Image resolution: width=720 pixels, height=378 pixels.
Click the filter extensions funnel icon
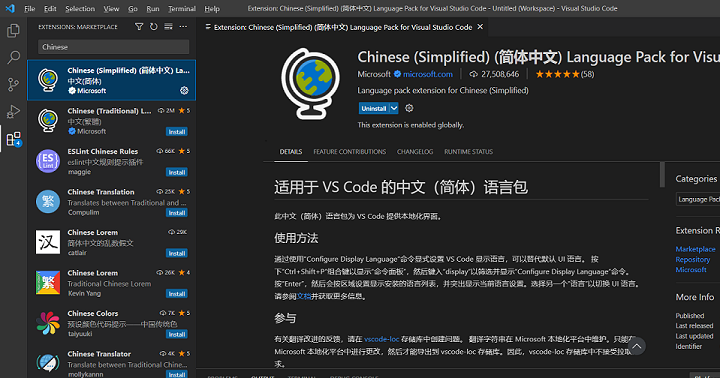pos(139,27)
